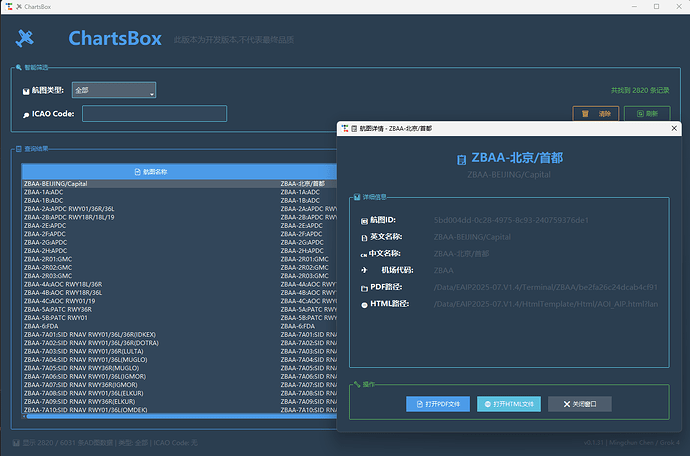The height and width of the screenshot is (456, 690).
Task: Select the ZBAA-6:FDA chart row
Action: [x=150, y=326]
